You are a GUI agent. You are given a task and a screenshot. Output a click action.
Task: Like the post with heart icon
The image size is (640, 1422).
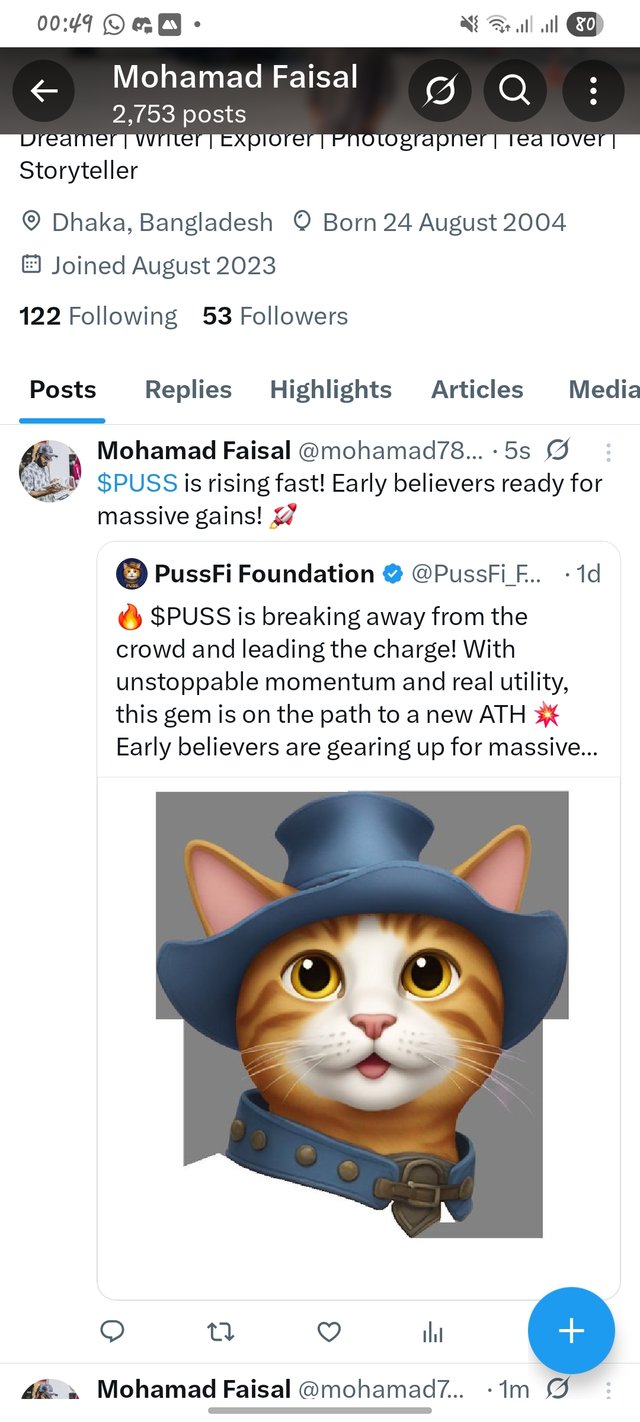click(x=328, y=1331)
